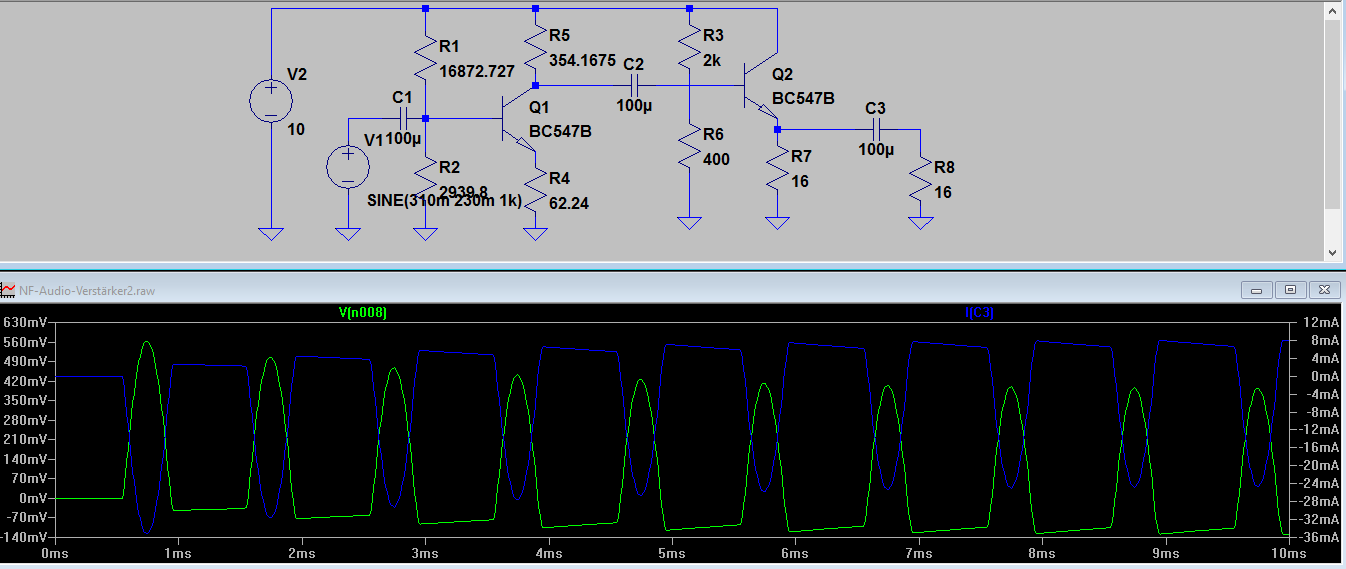1346x569 pixels.
Task: Click the V2 voltage value 10
Action: [296, 130]
